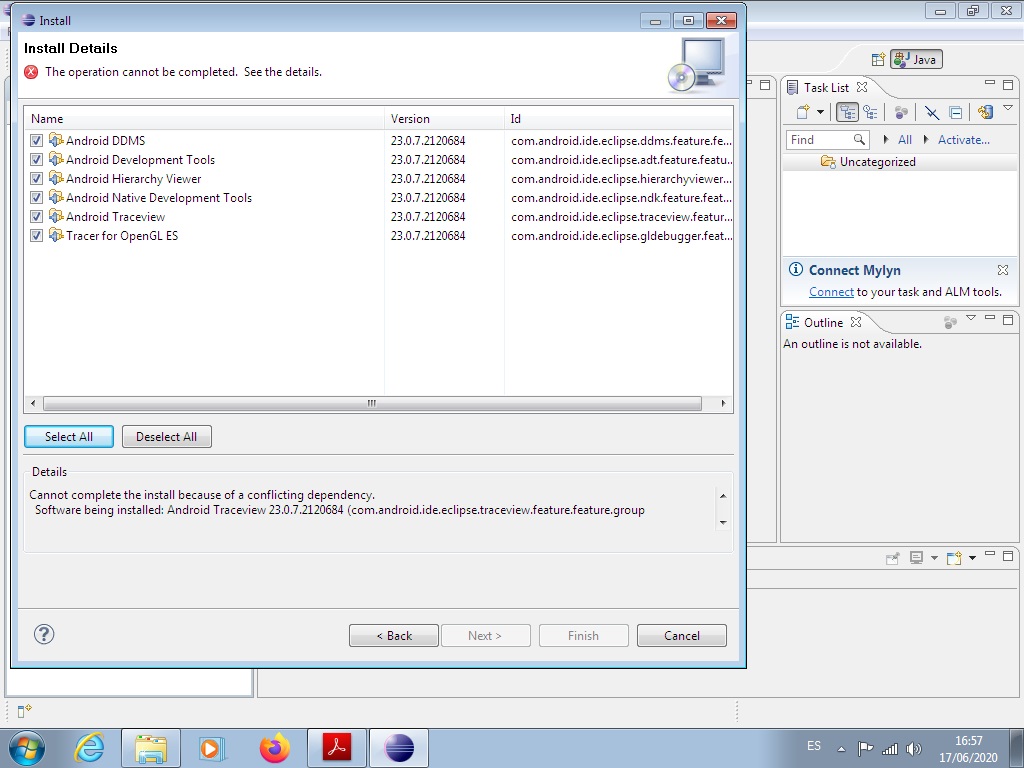Uncheck Android Traceview checkbox
Viewport: 1024px width, 768px height.
coord(36,216)
